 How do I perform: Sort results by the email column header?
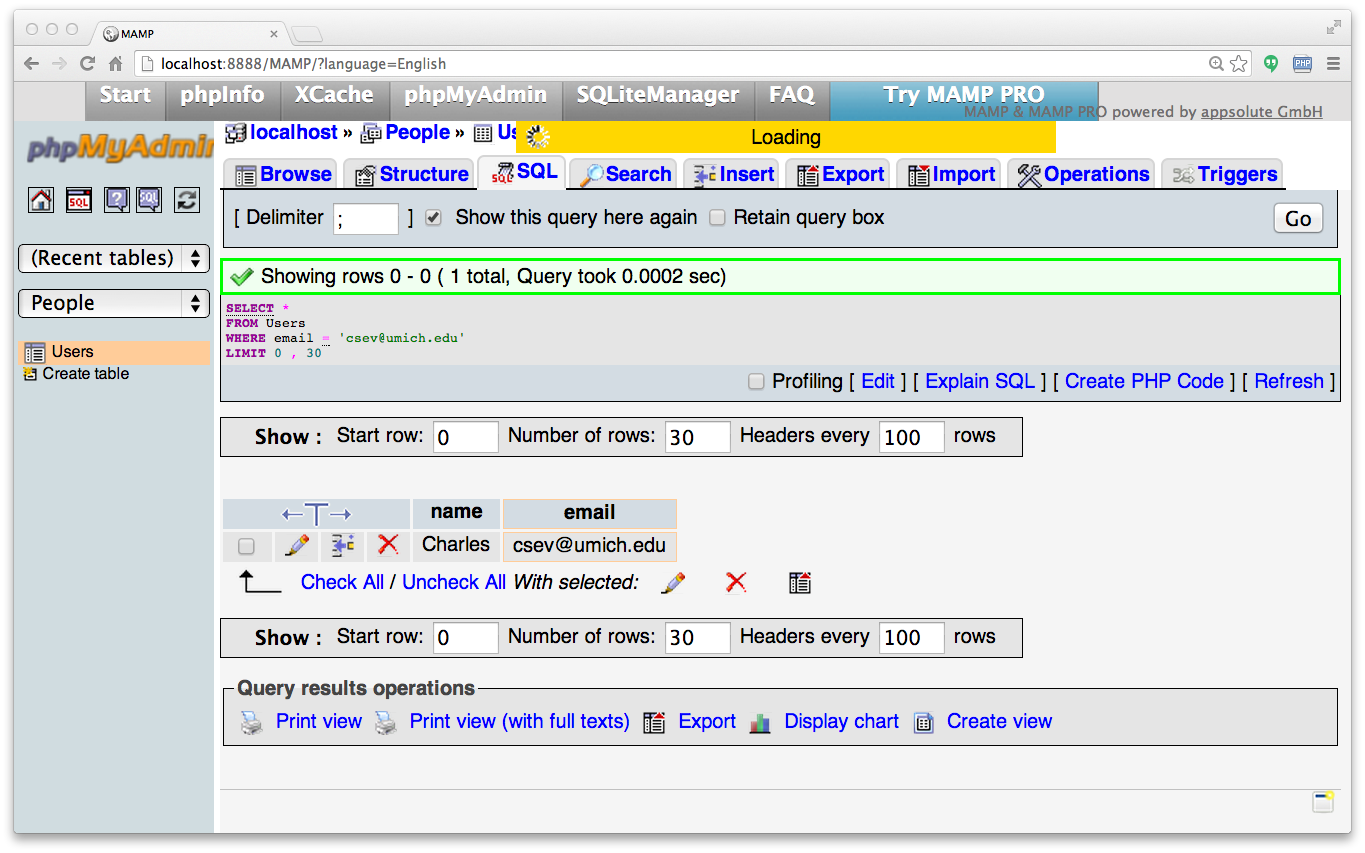point(589,513)
